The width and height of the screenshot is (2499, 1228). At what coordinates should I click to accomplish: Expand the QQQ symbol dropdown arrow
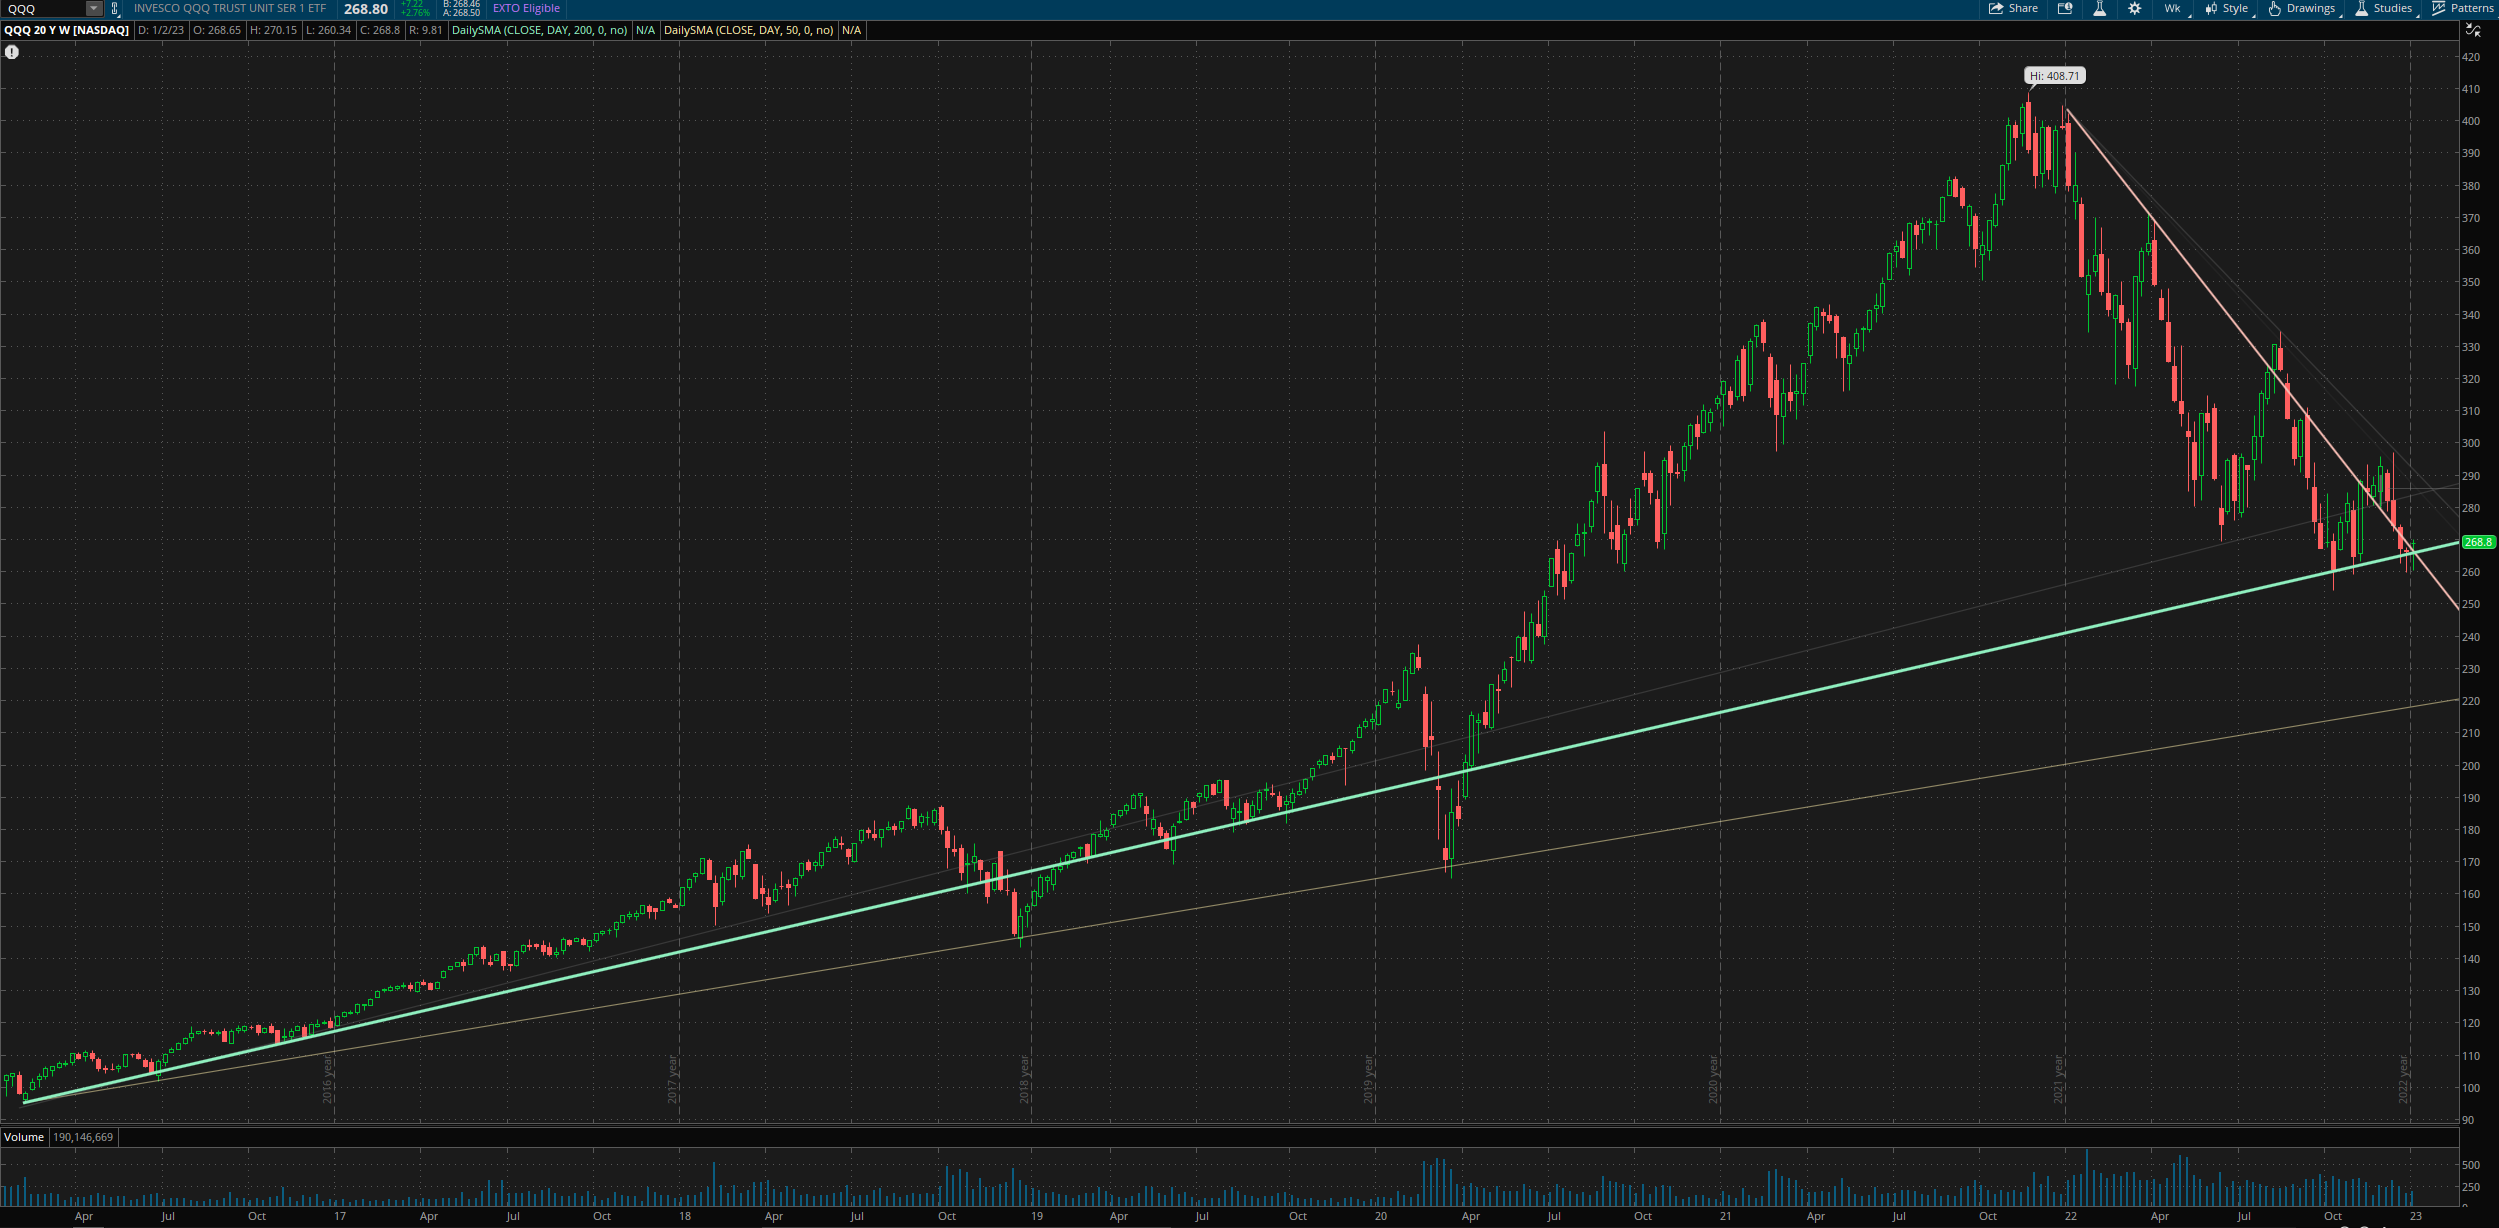(x=93, y=9)
